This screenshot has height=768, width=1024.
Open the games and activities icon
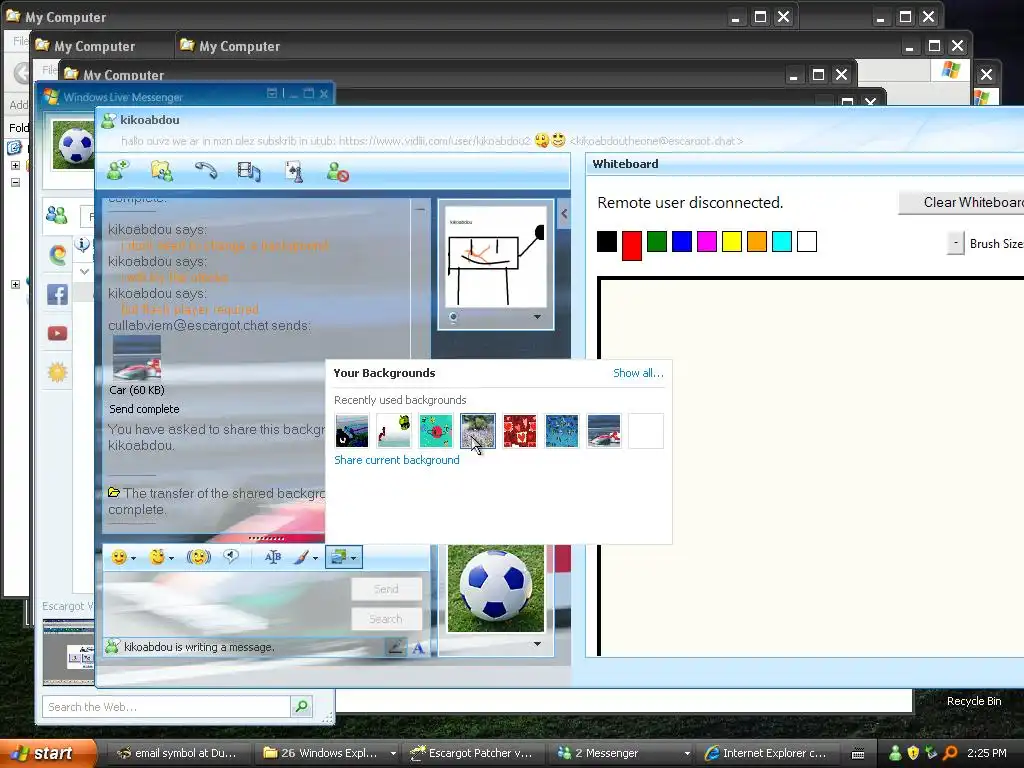coord(294,171)
